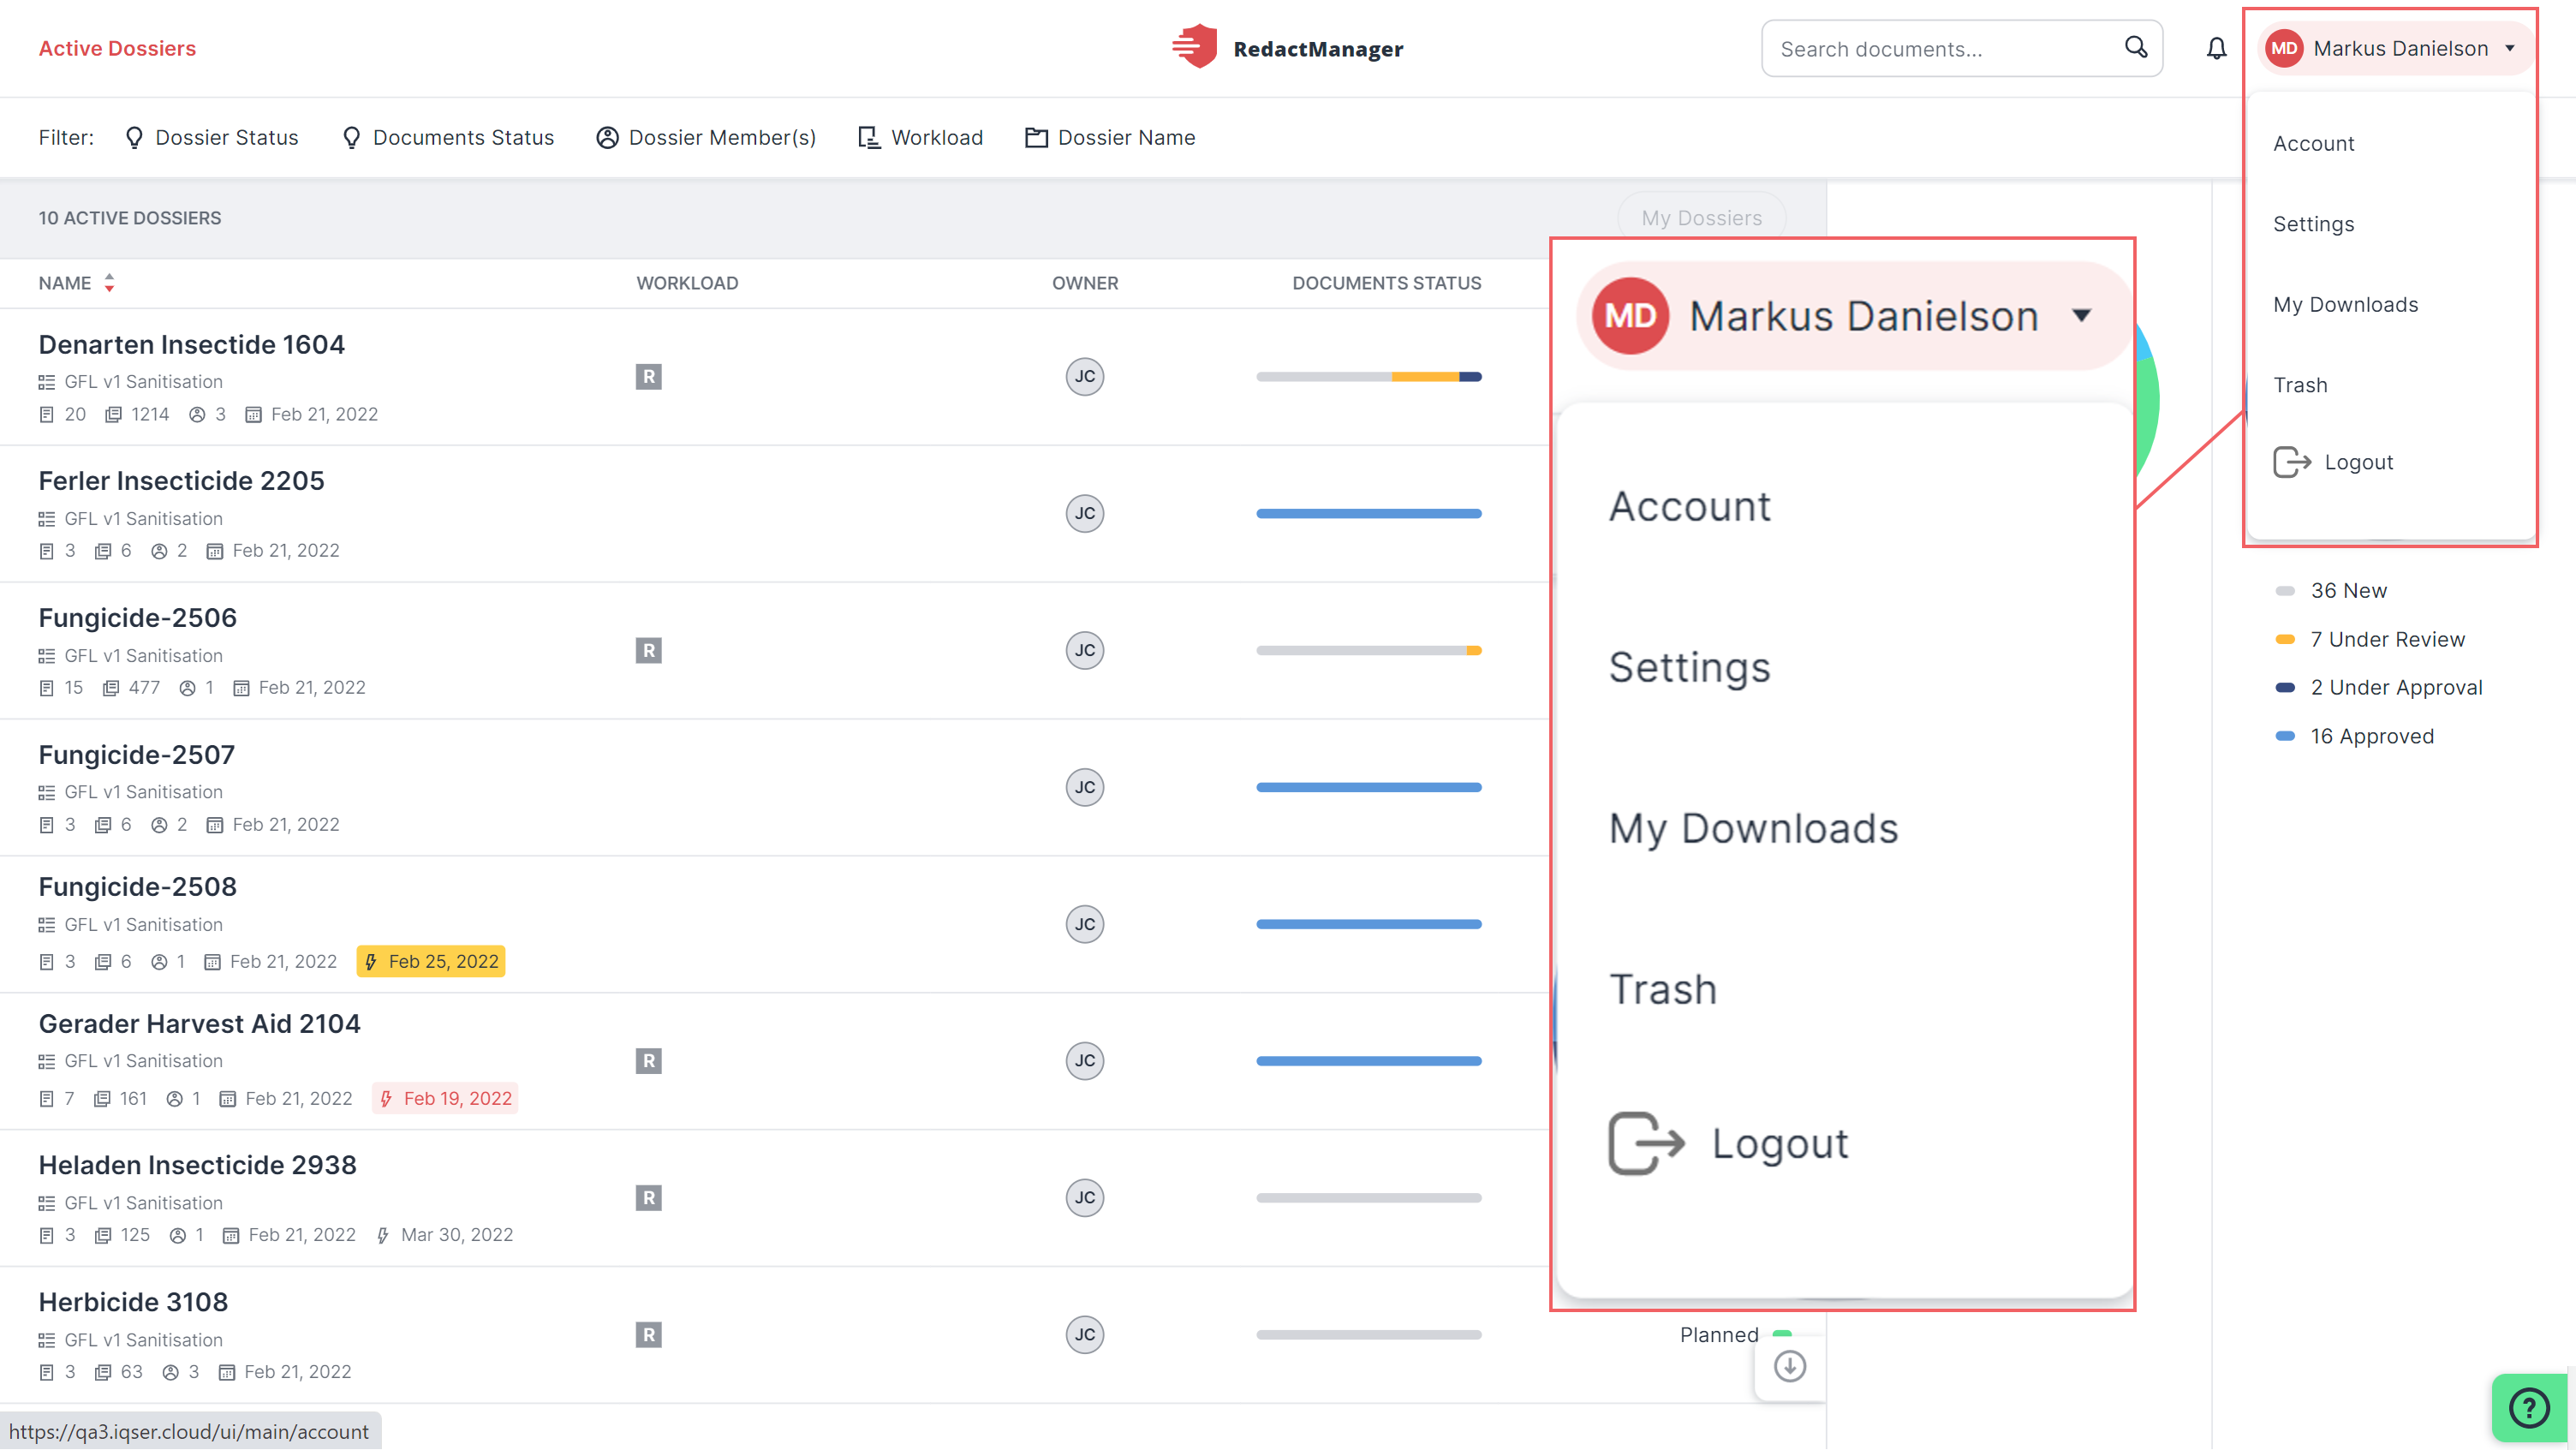Select Account from the user menu
Image resolution: width=2576 pixels, height=1450 pixels.
(2314, 144)
